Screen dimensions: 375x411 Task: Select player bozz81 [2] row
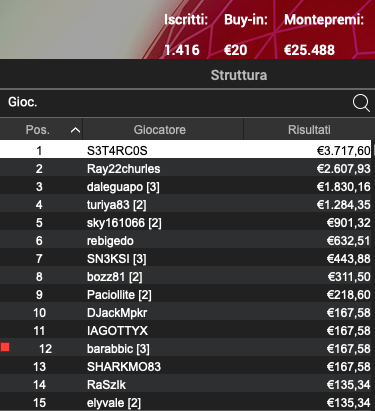pos(186,276)
